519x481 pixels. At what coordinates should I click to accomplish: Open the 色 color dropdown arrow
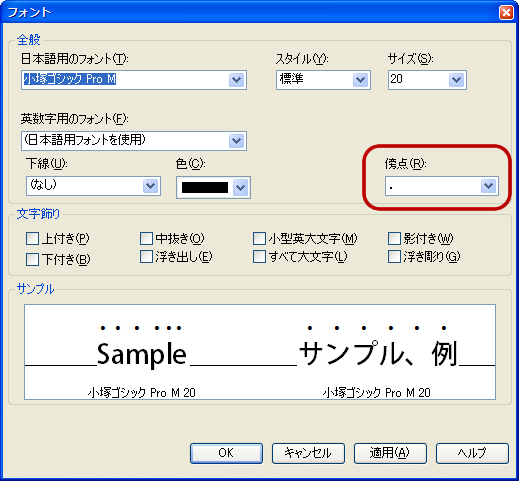[241, 188]
